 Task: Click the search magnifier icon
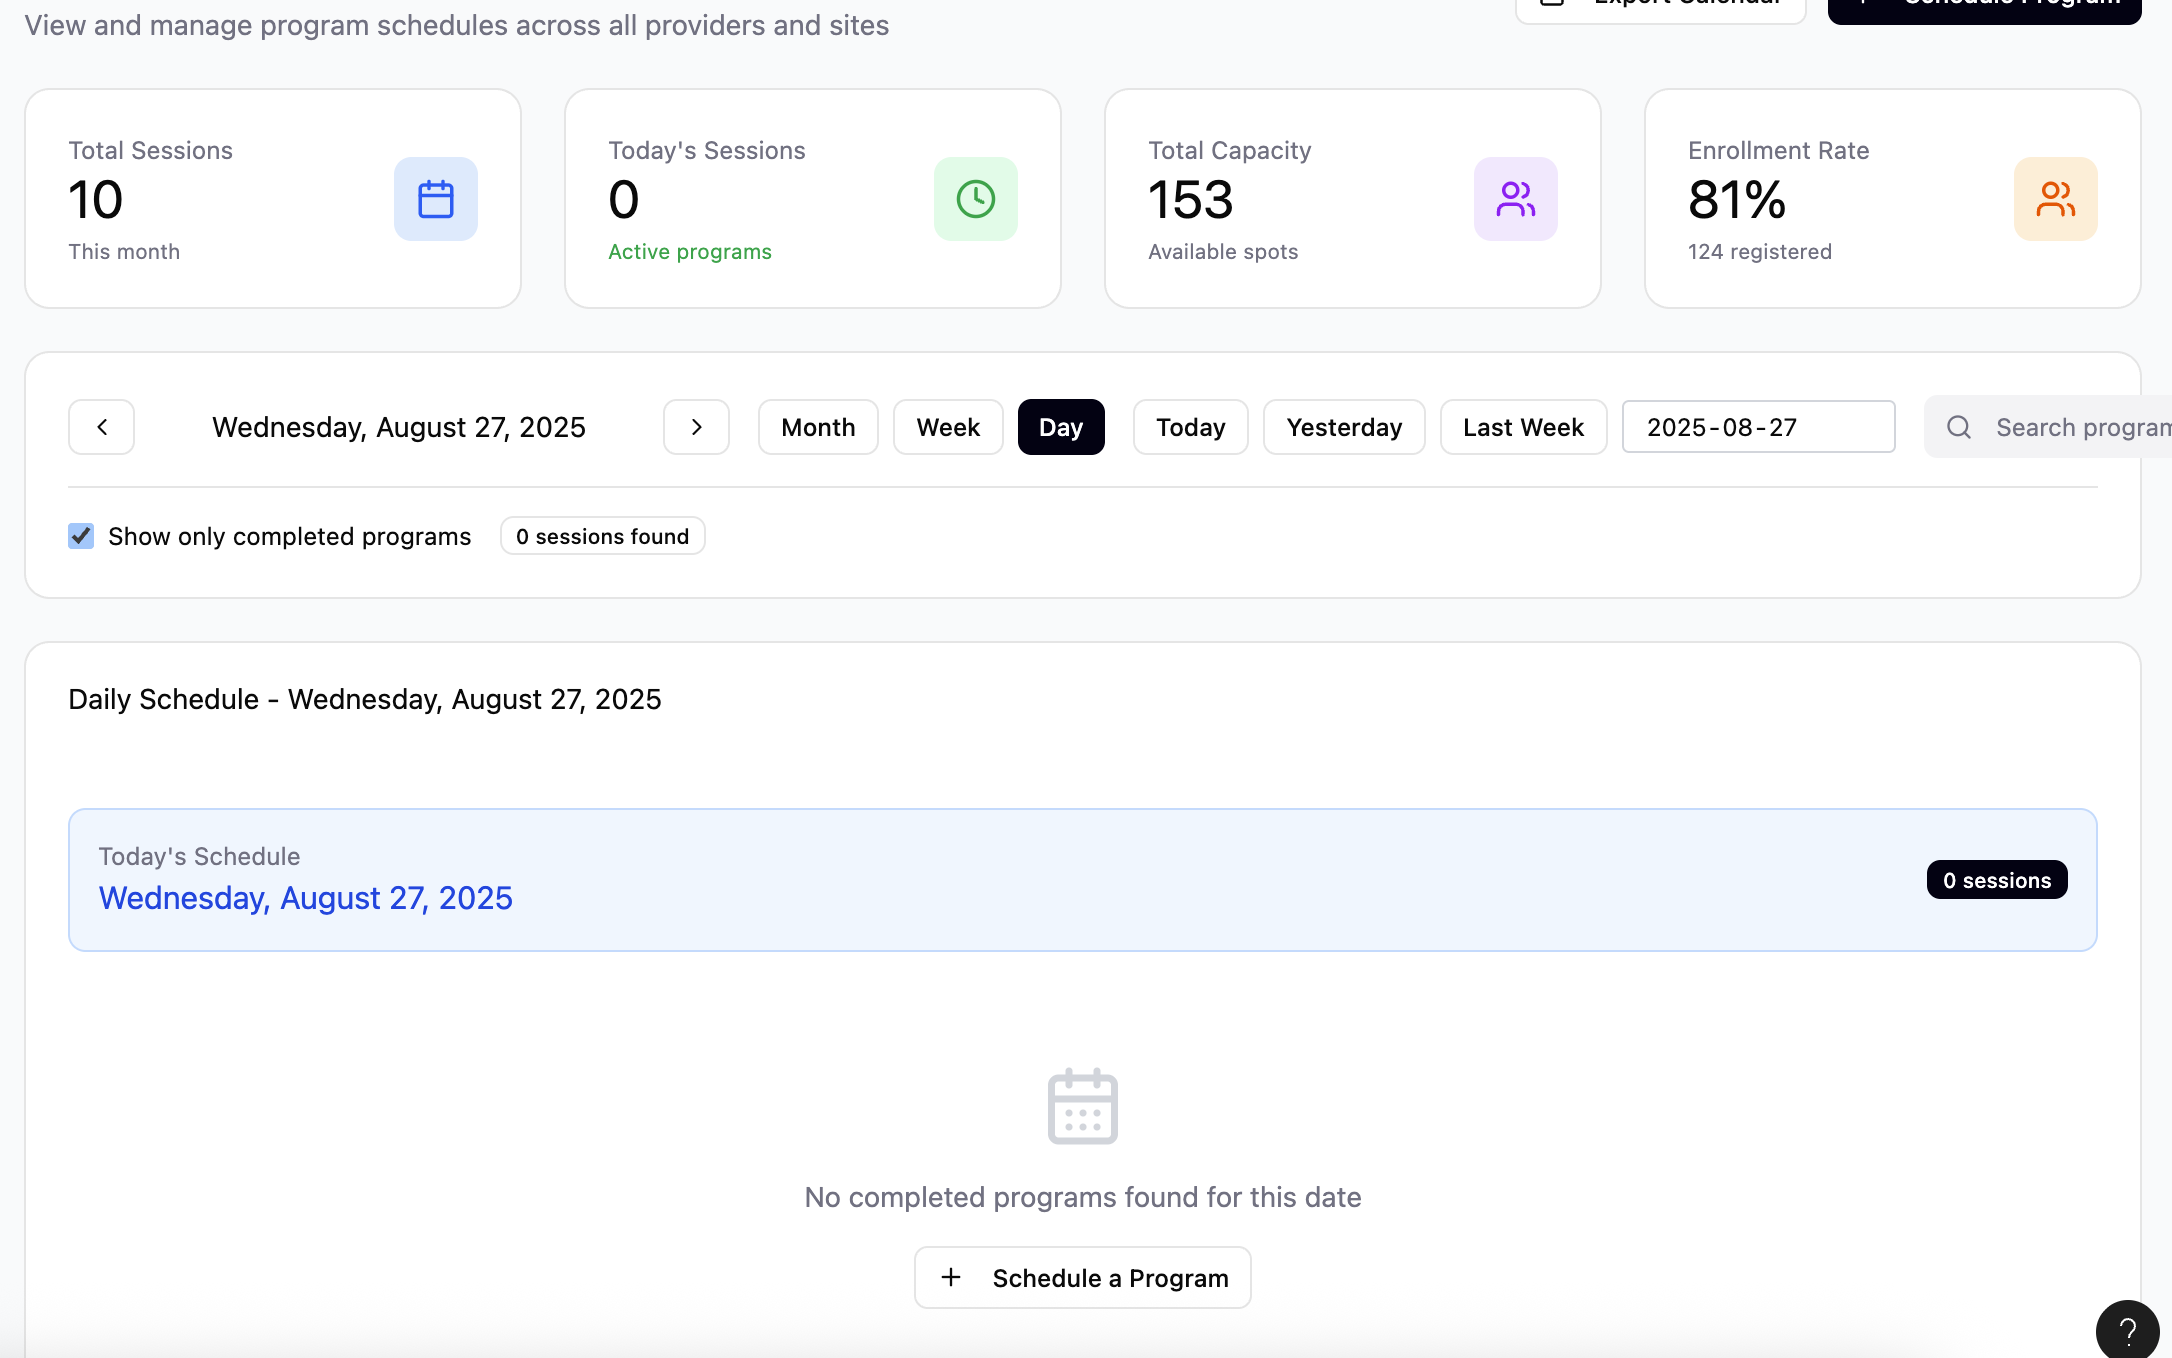[x=1959, y=428]
